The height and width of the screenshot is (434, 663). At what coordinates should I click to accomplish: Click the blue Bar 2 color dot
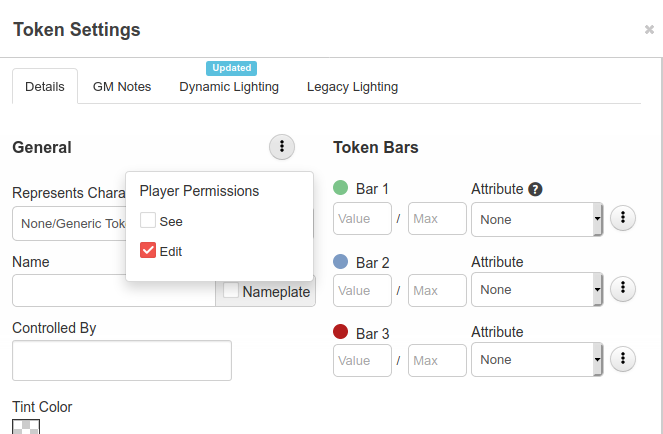pyautogui.click(x=340, y=261)
